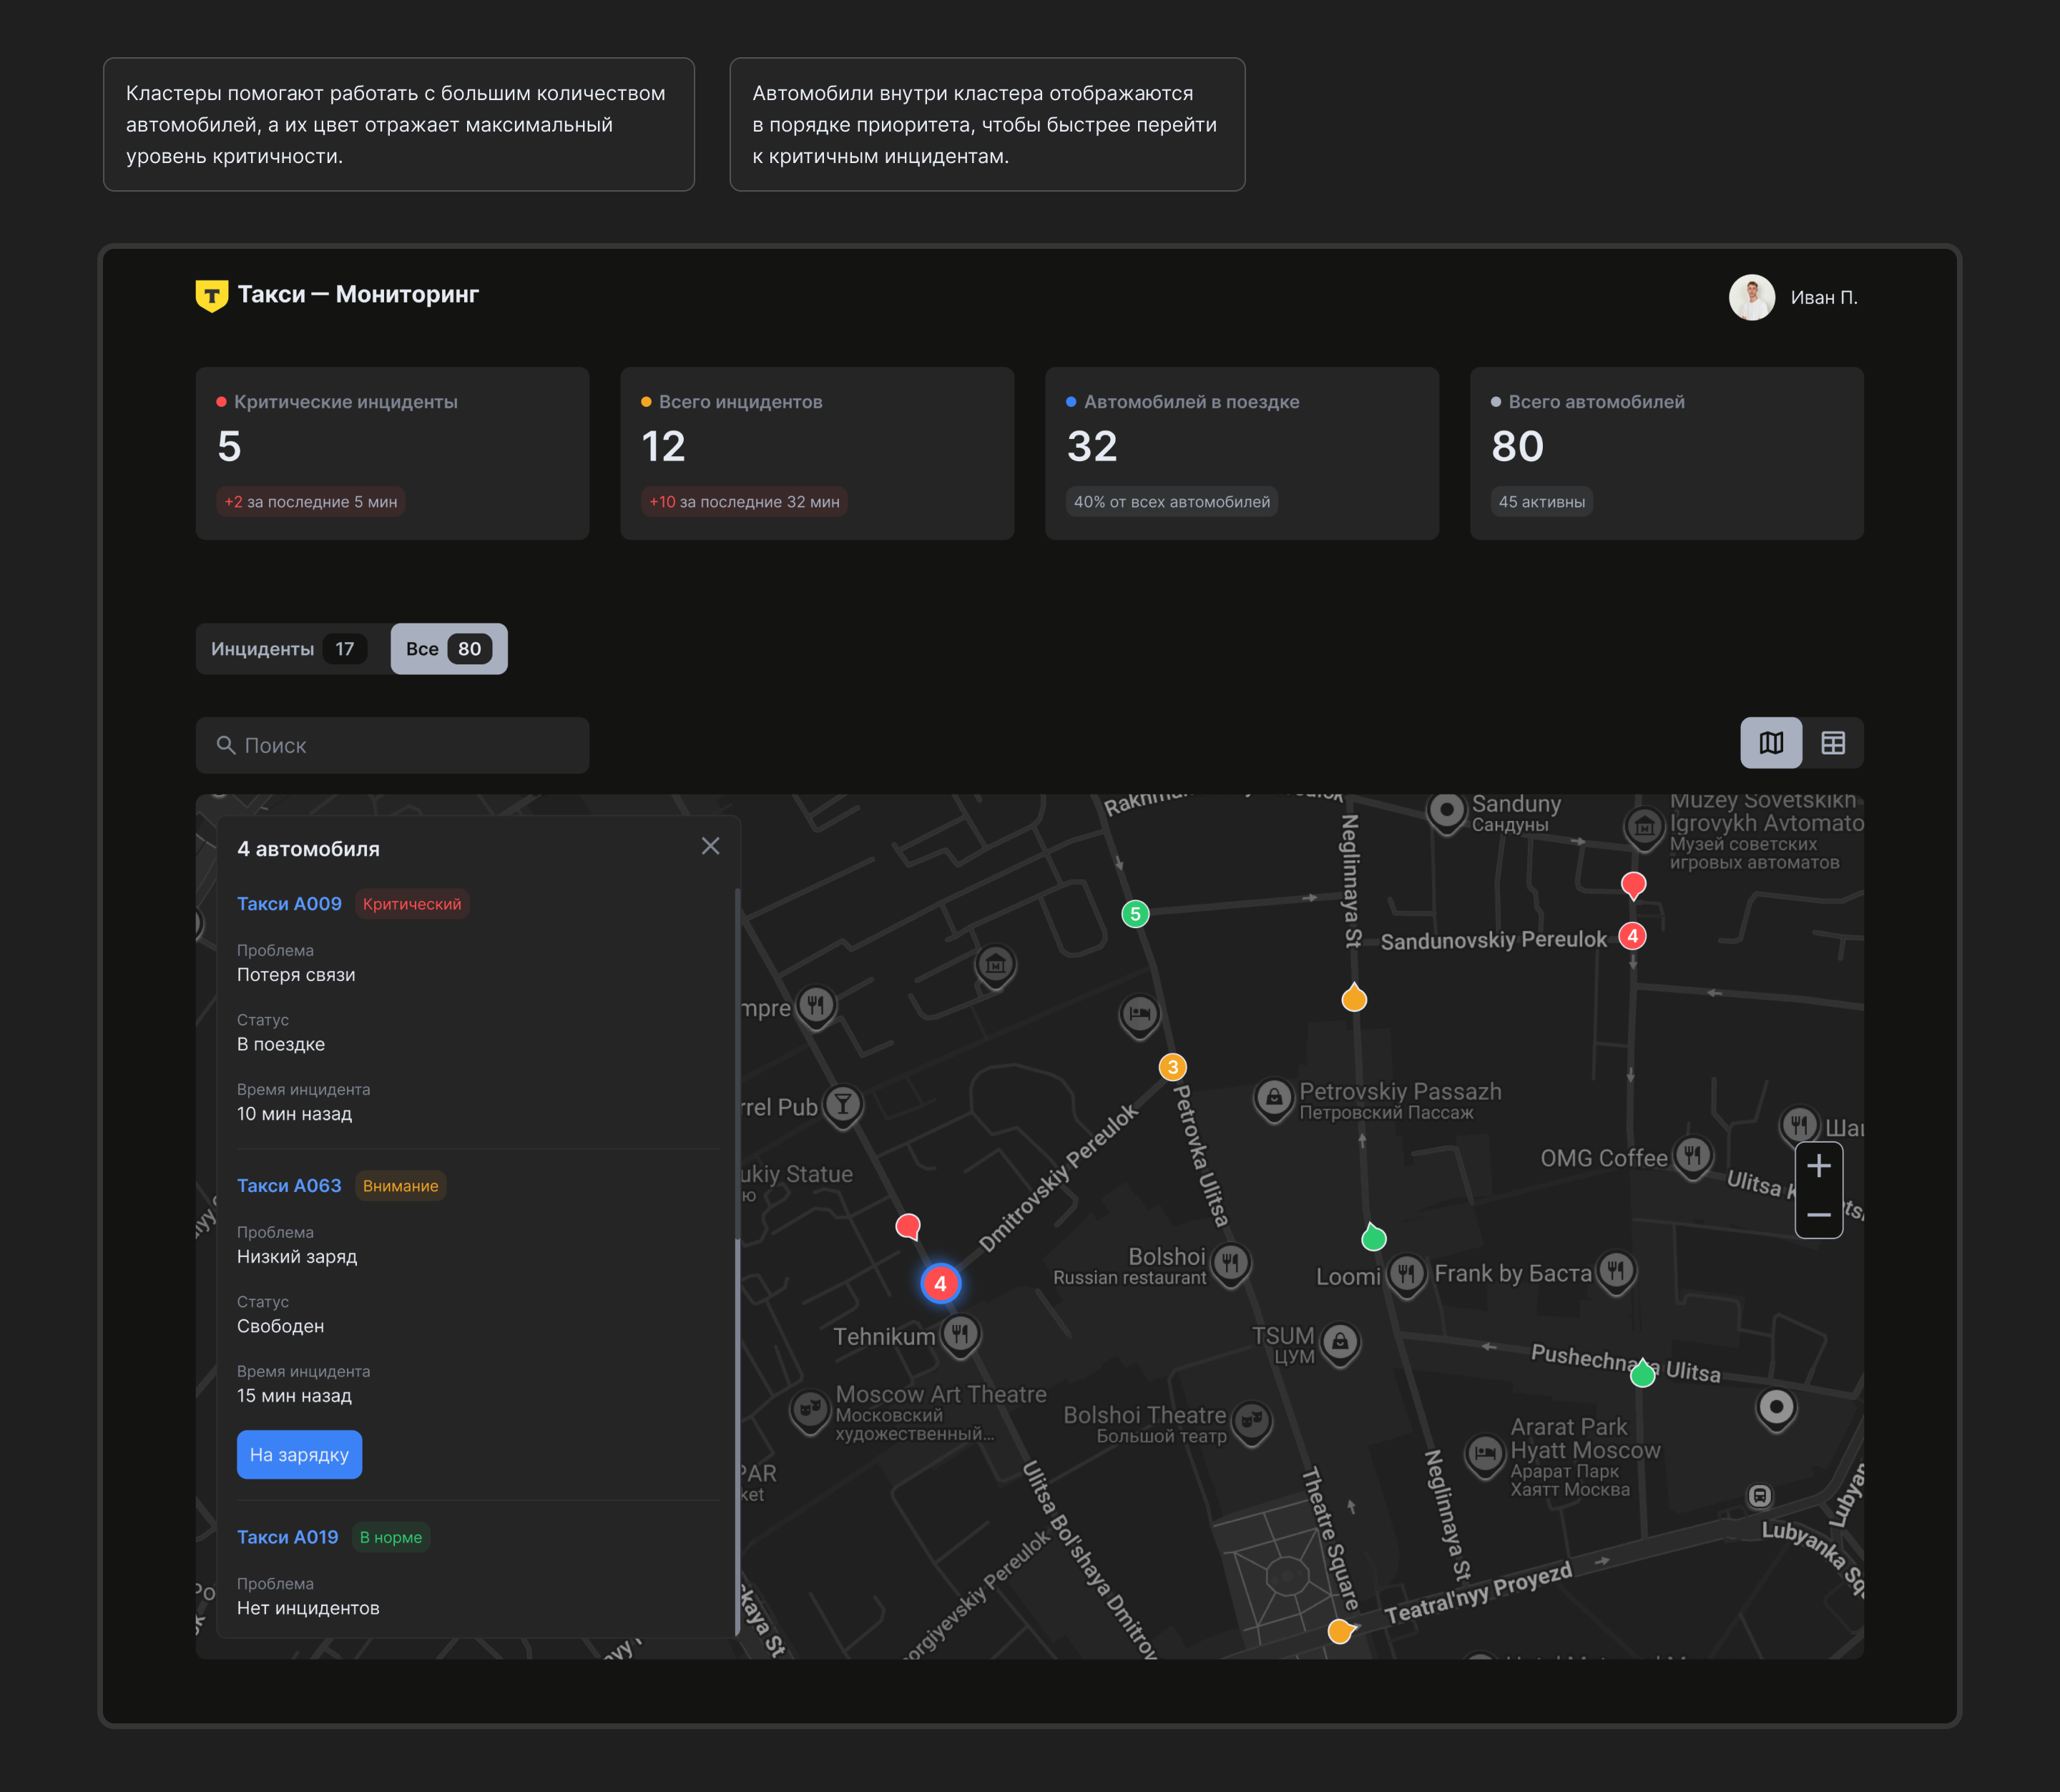Click the 45 активны badge
This screenshot has width=2060, height=1792.
pyautogui.click(x=1541, y=502)
